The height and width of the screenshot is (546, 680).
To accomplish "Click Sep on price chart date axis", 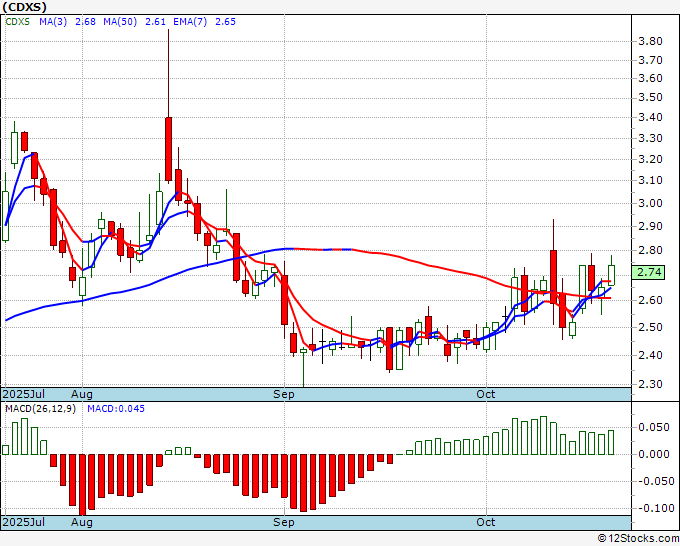I will 284,394.
